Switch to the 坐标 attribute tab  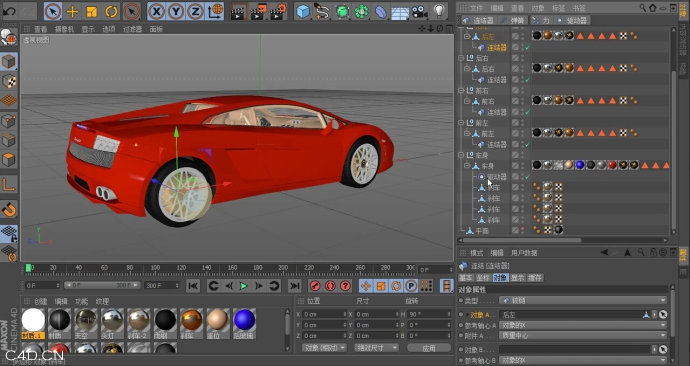point(483,278)
